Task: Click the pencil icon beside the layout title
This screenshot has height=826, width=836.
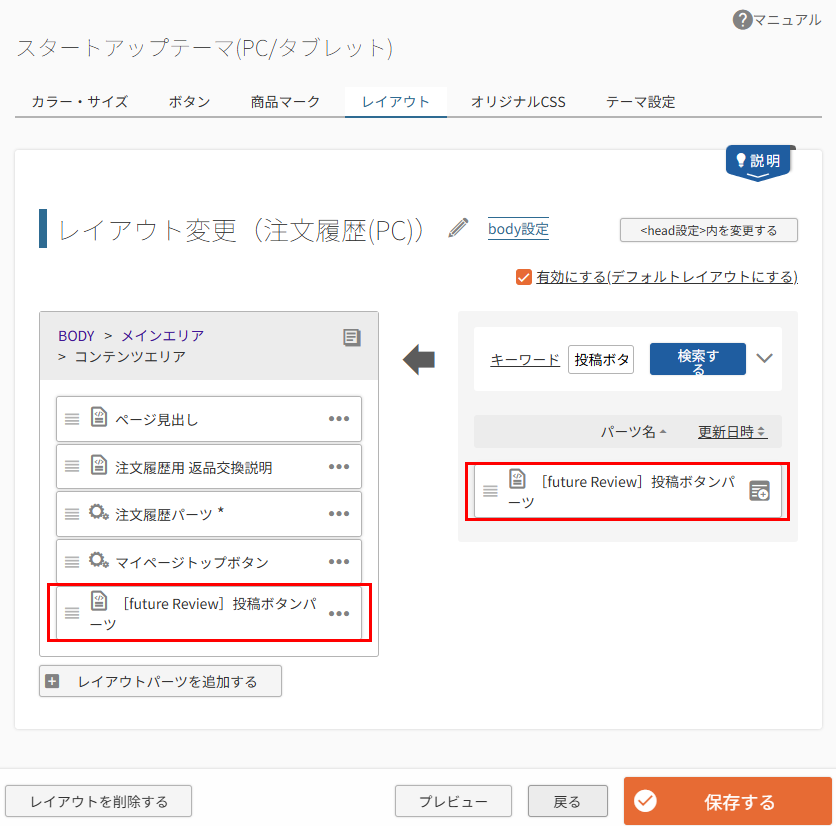Action: (458, 228)
